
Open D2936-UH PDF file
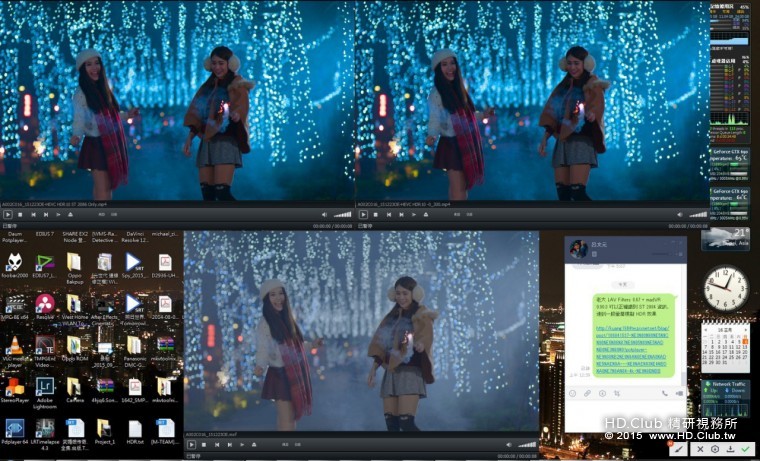[165, 265]
